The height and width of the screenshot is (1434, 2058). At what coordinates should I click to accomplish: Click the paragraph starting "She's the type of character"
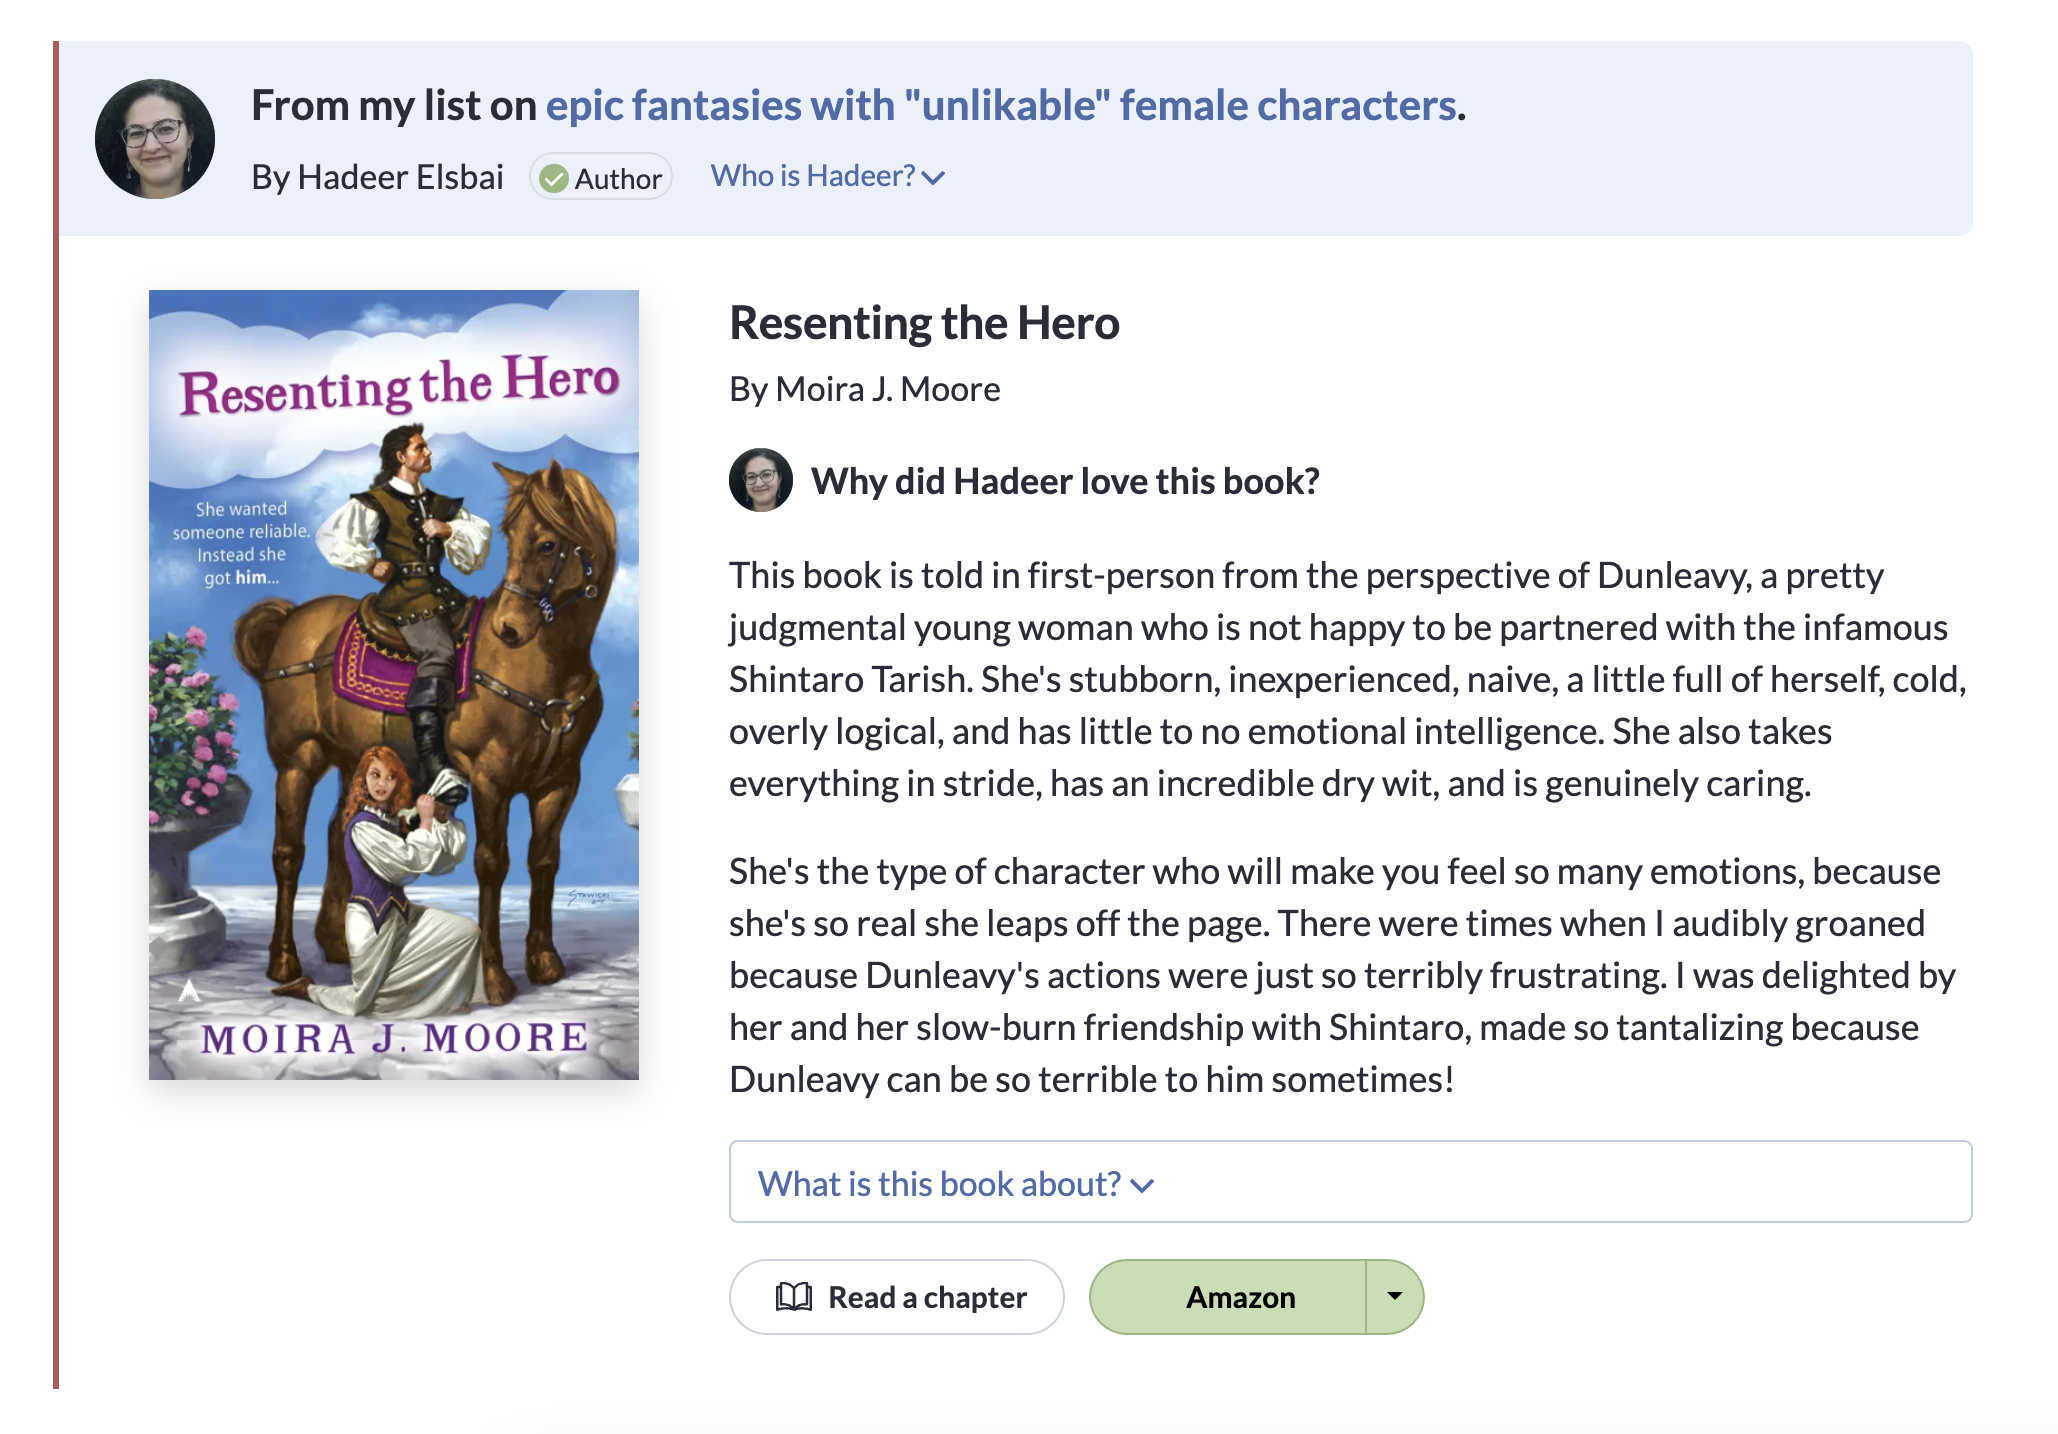click(1341, 975)
